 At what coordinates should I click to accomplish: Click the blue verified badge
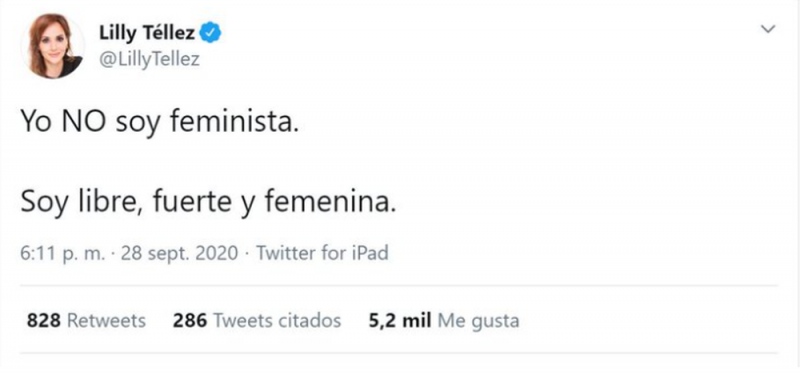pyautogui.click(x=210, y=34)
